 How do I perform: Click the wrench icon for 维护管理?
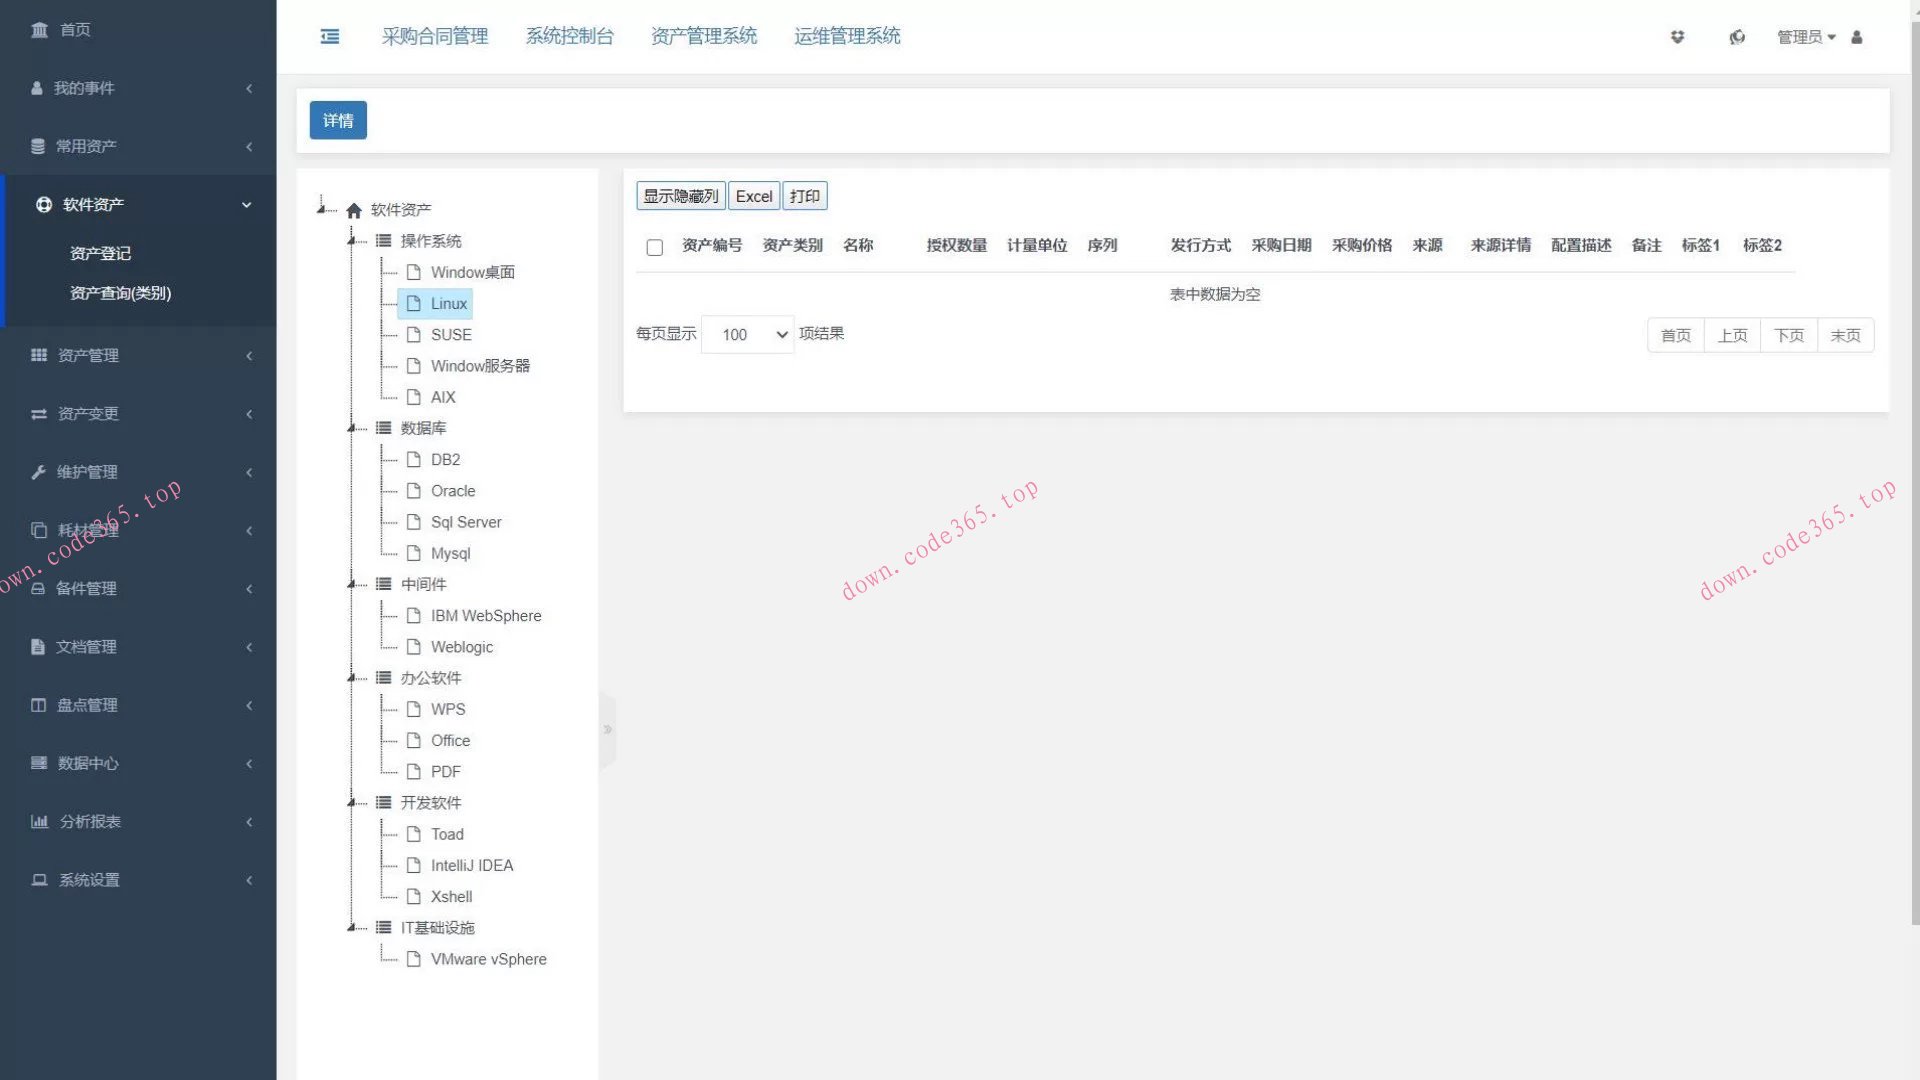click(x=39, y=472)
